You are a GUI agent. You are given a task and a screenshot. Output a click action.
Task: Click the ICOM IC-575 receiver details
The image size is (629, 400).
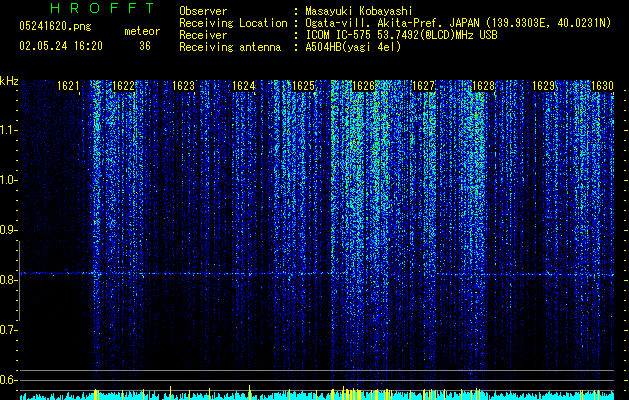tap(402, 35)
